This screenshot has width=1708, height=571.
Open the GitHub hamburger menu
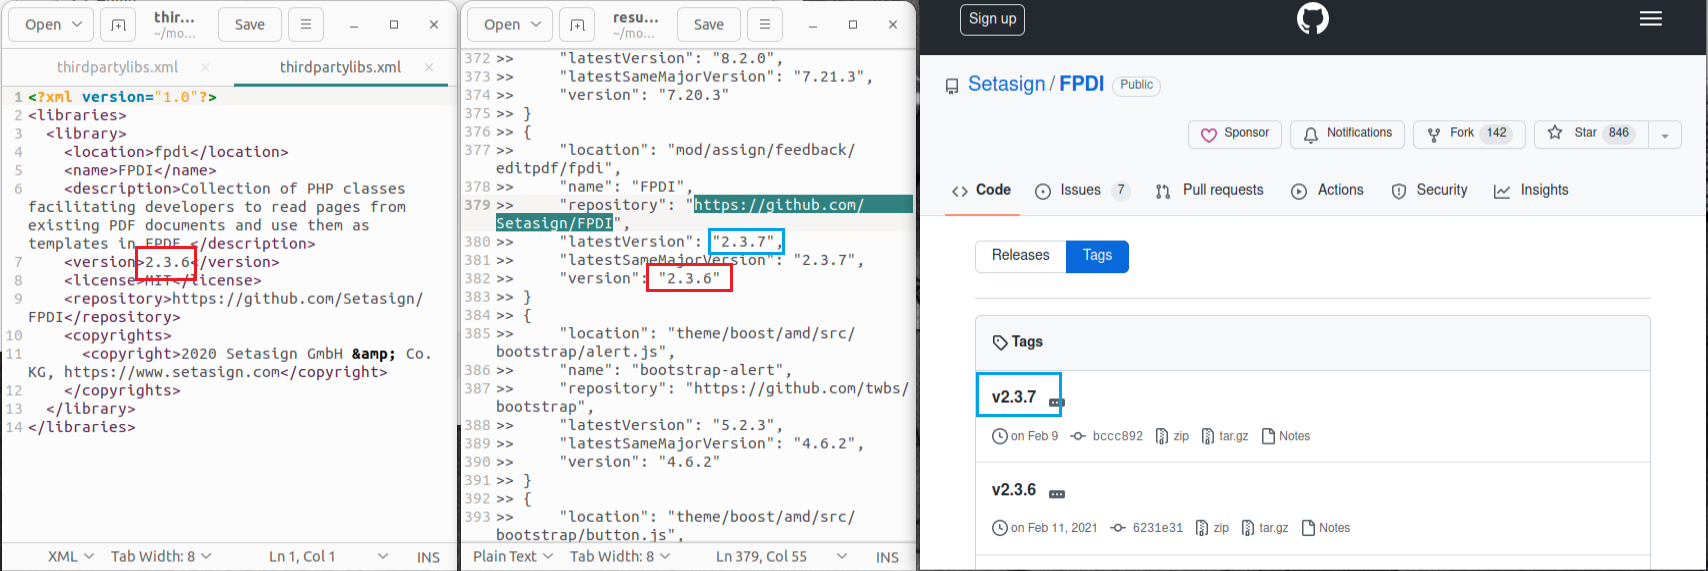click(x=1651, y=19)
